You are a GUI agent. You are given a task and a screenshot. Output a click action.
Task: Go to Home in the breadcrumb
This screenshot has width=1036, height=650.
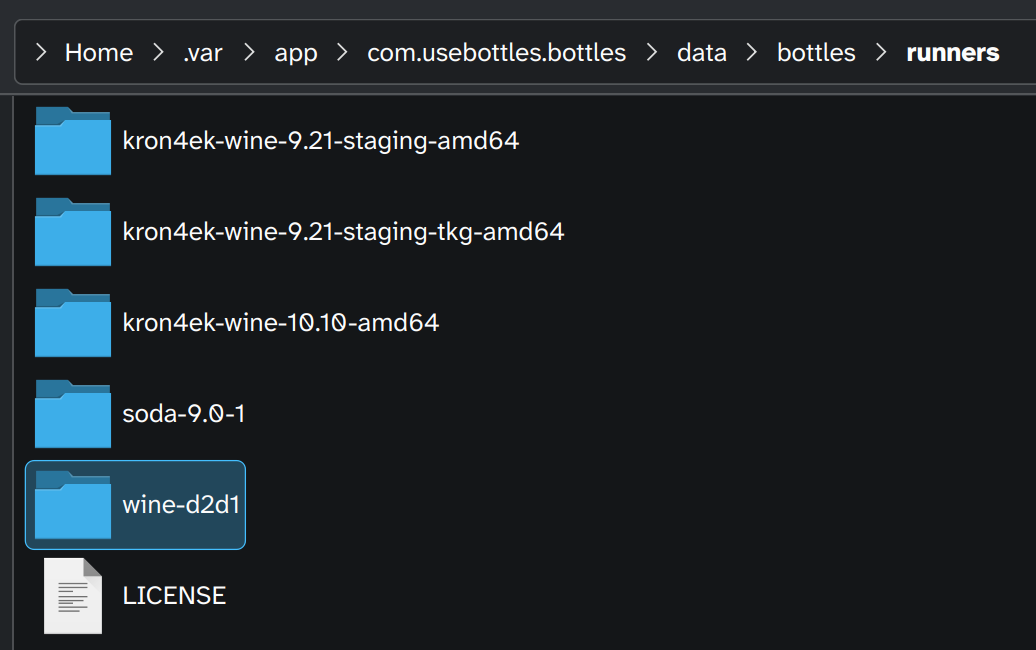(99, 53)
